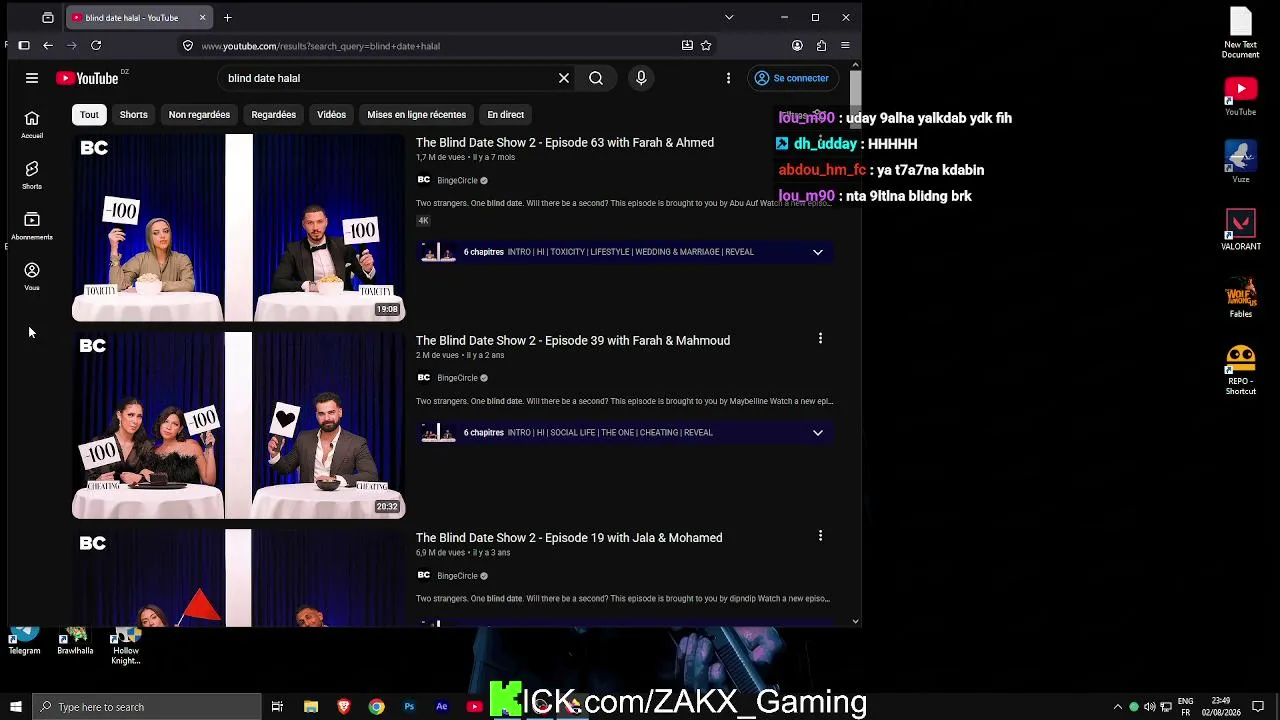Open the browser tab search dropdown
This screenshot has width=1280, height=720.
click(729, 17)
